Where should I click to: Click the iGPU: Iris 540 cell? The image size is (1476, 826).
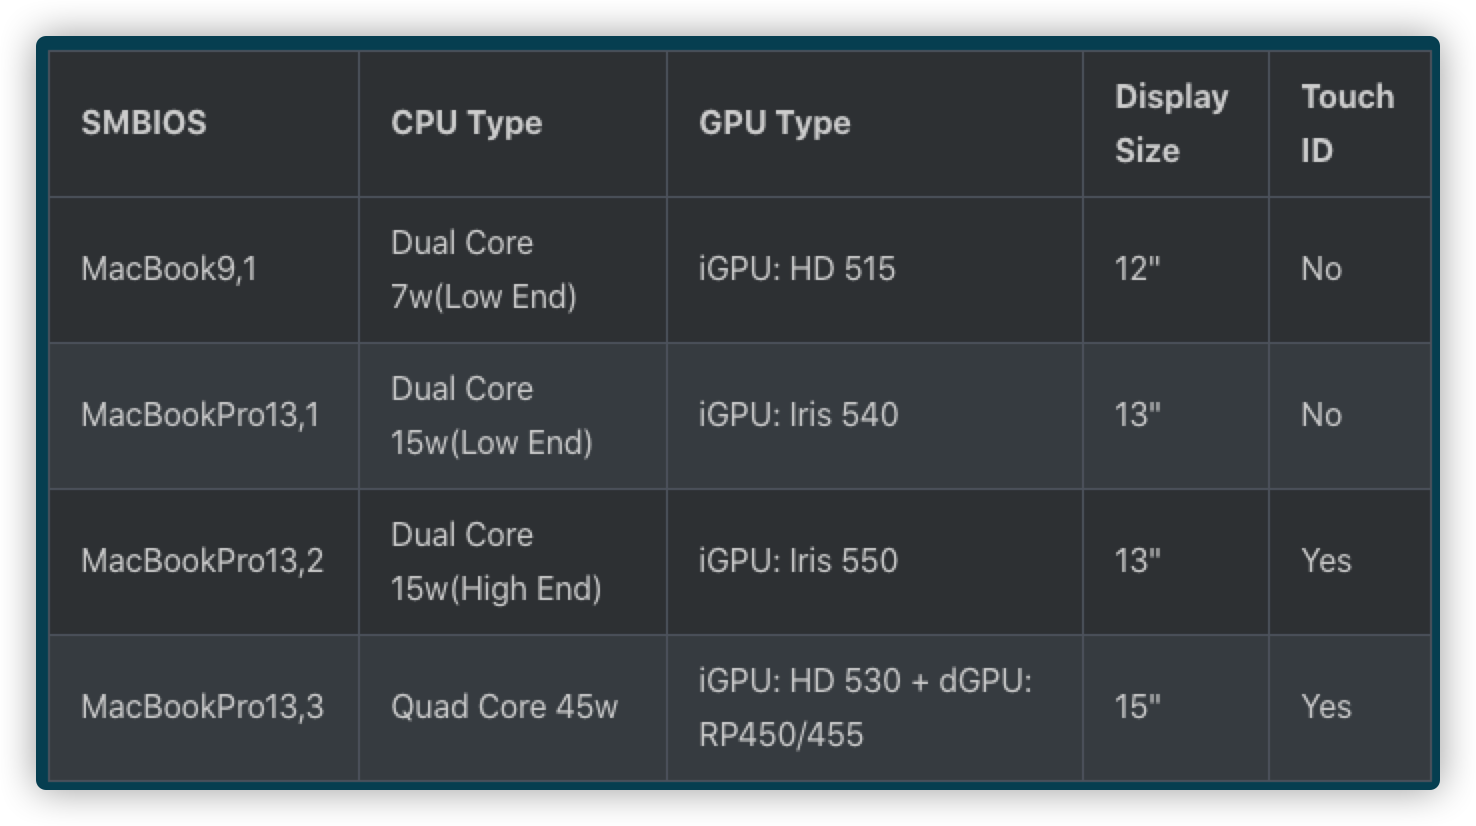tap(798, 415)
